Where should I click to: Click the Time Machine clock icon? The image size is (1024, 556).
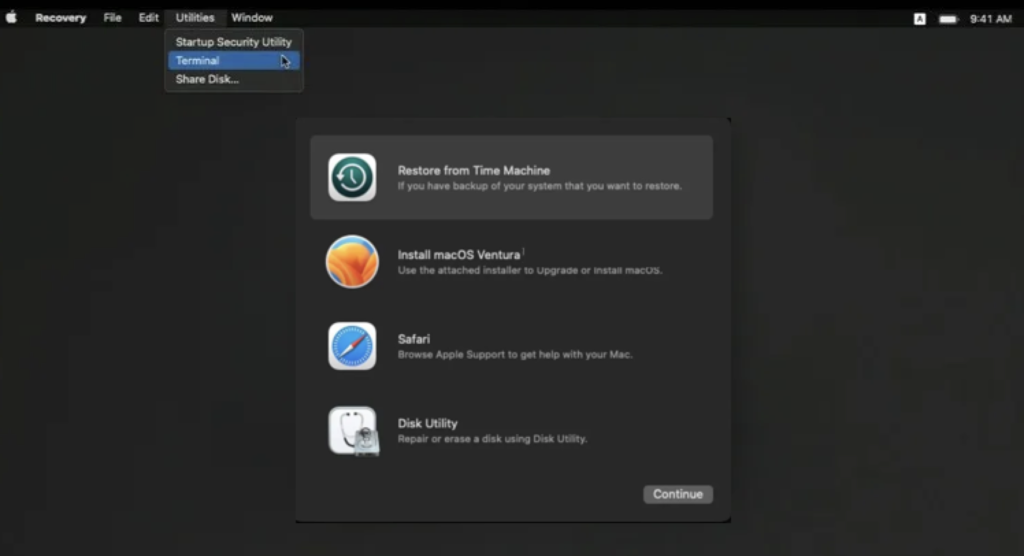(x=352, y=177)
